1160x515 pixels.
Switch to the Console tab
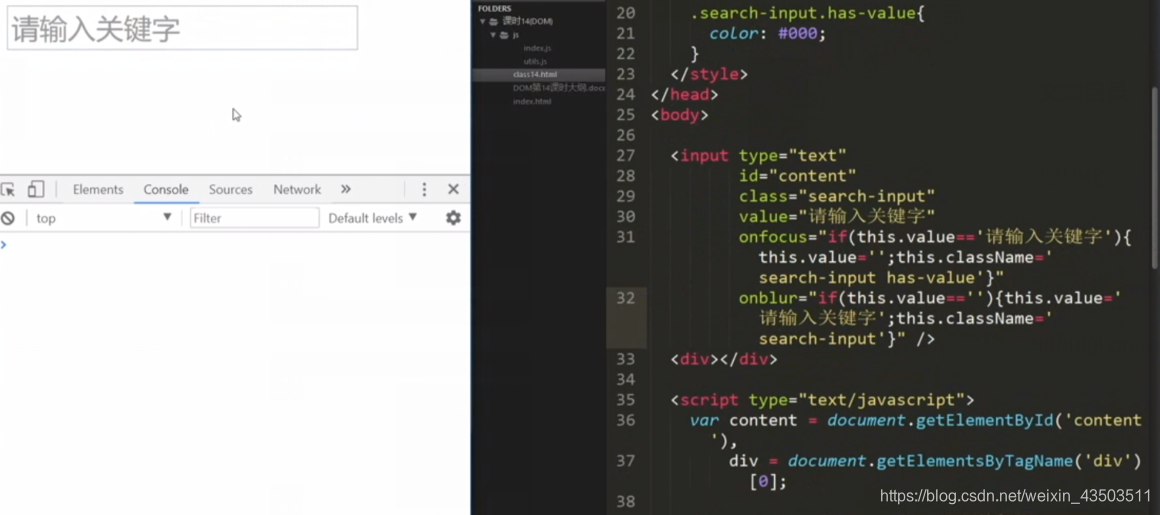tap(166, 189)
